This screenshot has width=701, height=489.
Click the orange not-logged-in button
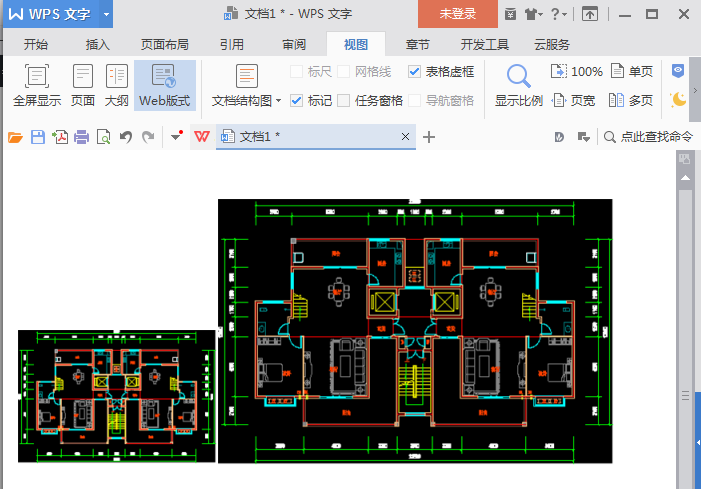click(457, 14)
